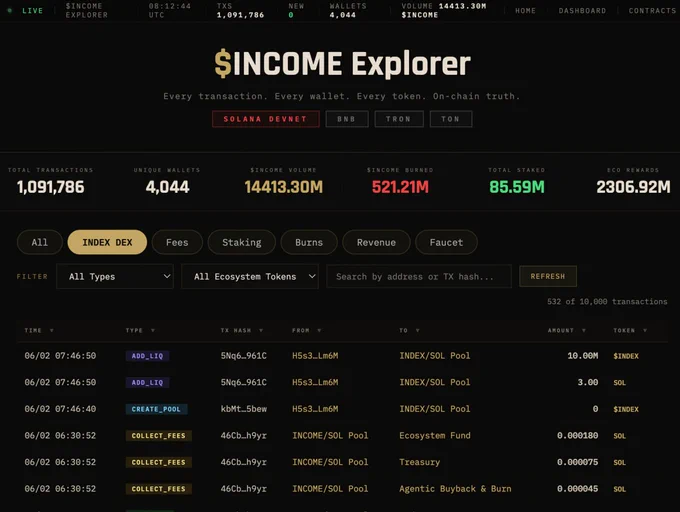This screenshot has height=512, width=680.
Task: Switch to the Revenue tab
Action: [376, 242]
